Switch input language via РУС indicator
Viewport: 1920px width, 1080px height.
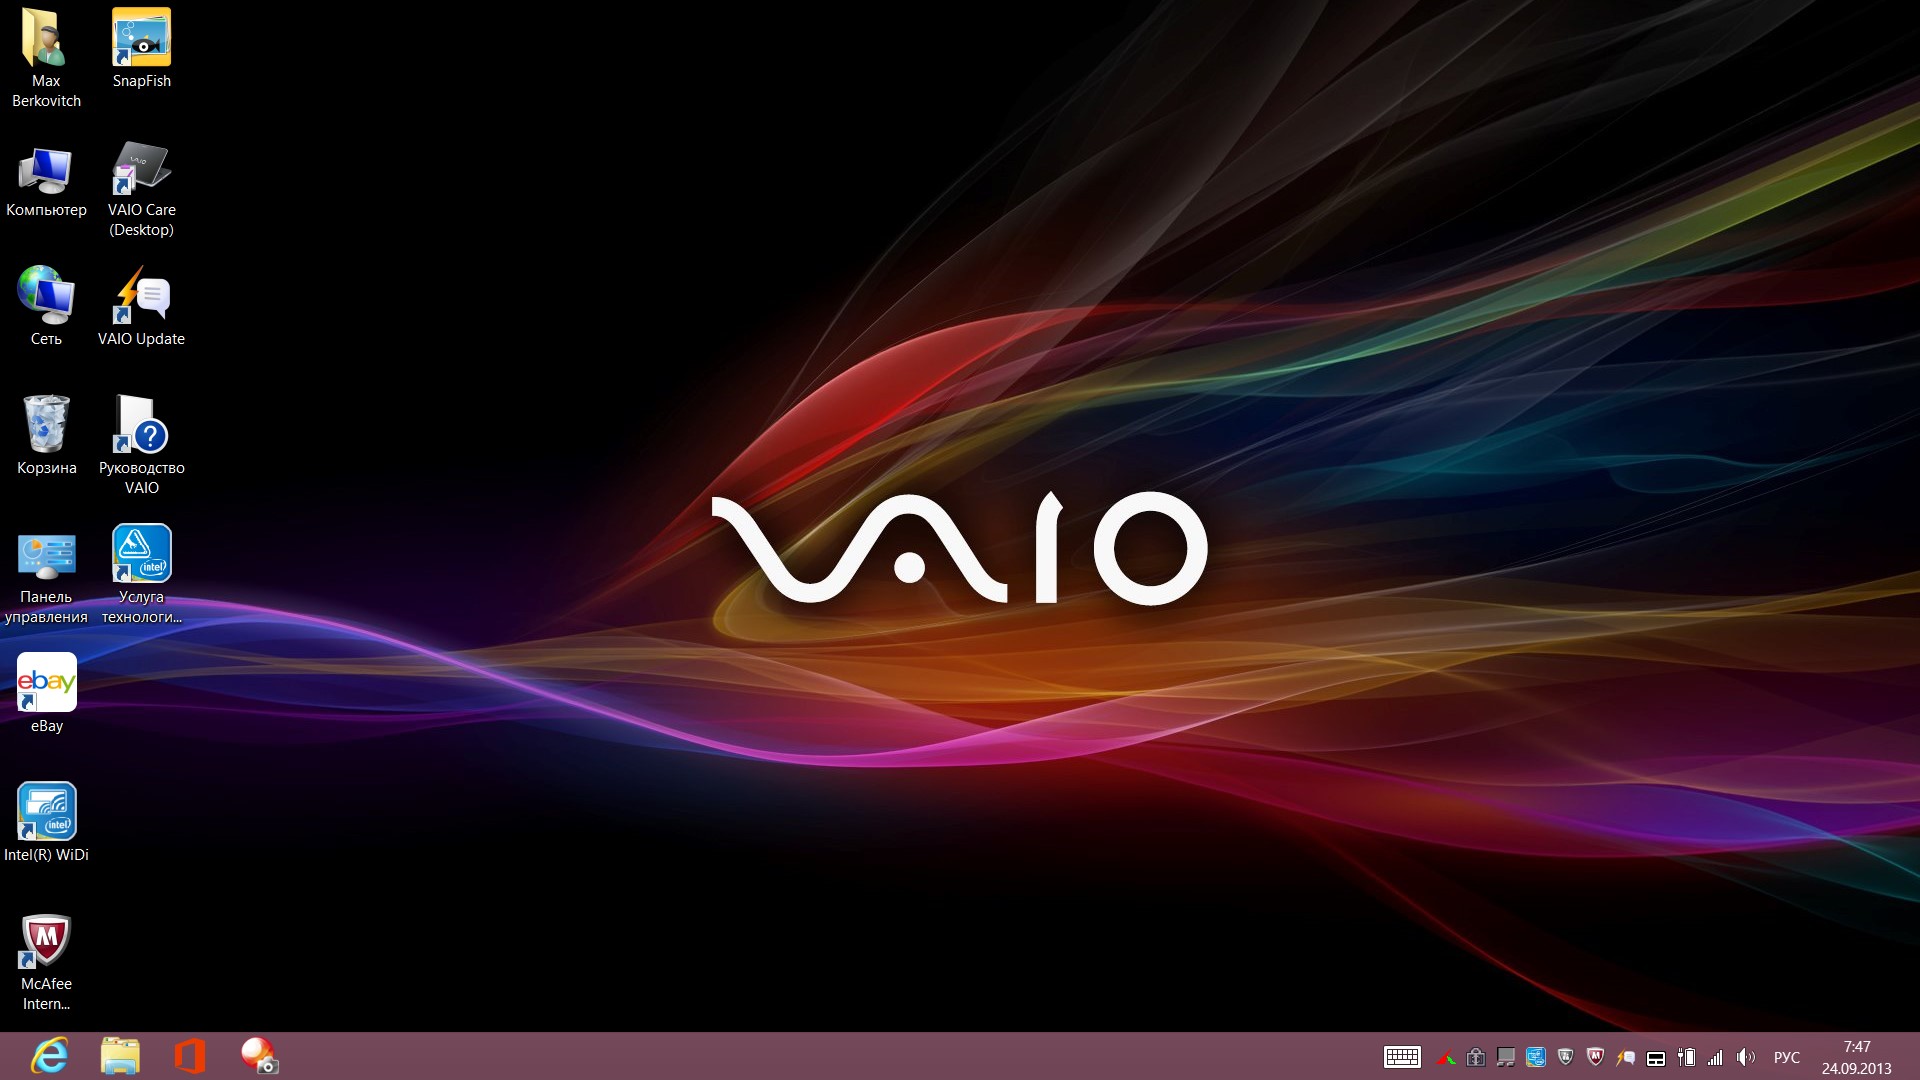click(x=1786, y=1057)
